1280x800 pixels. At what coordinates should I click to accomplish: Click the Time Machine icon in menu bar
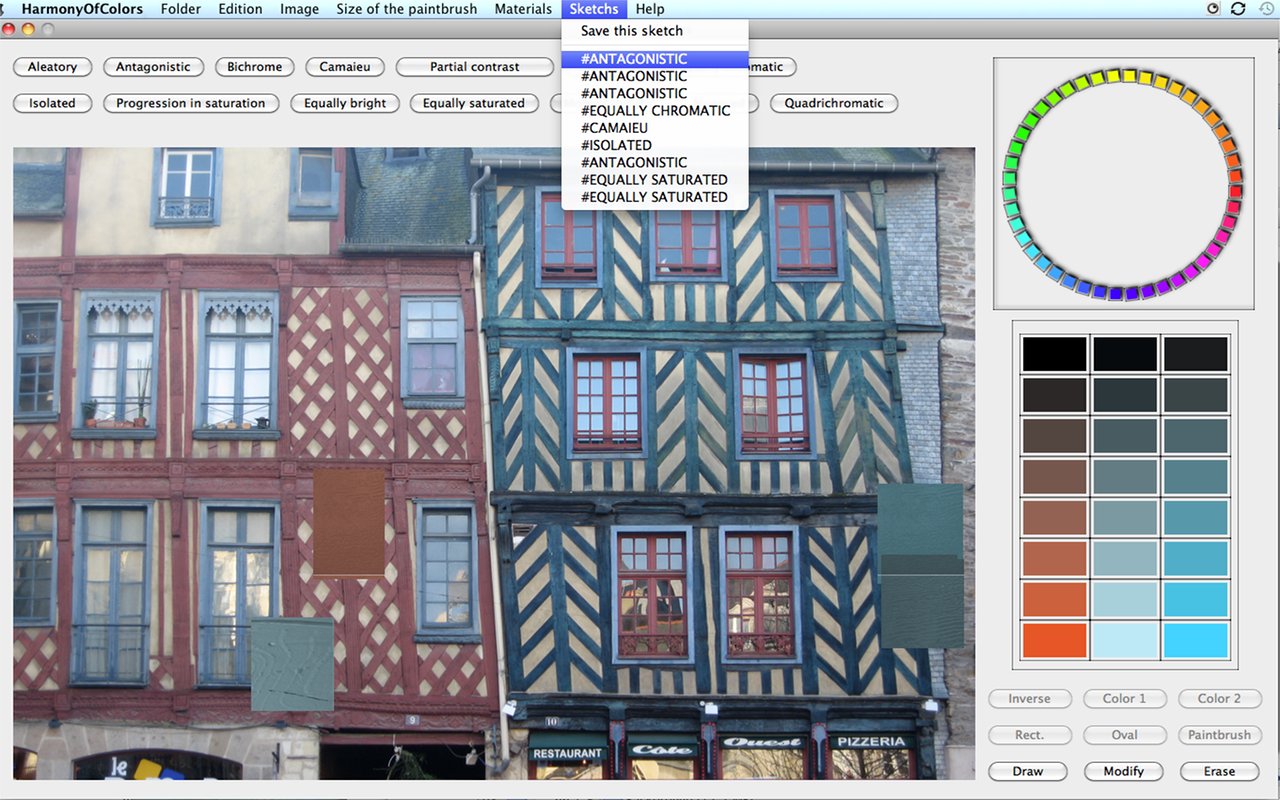click(1265, 9)
